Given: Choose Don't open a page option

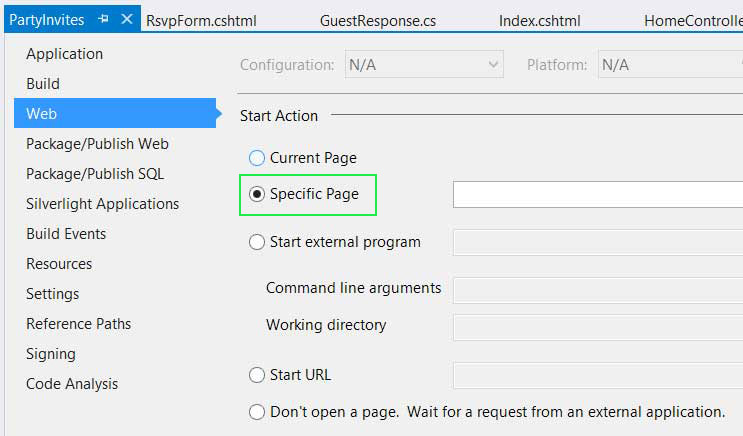Looking at the screenshot, I should point(256,412).
